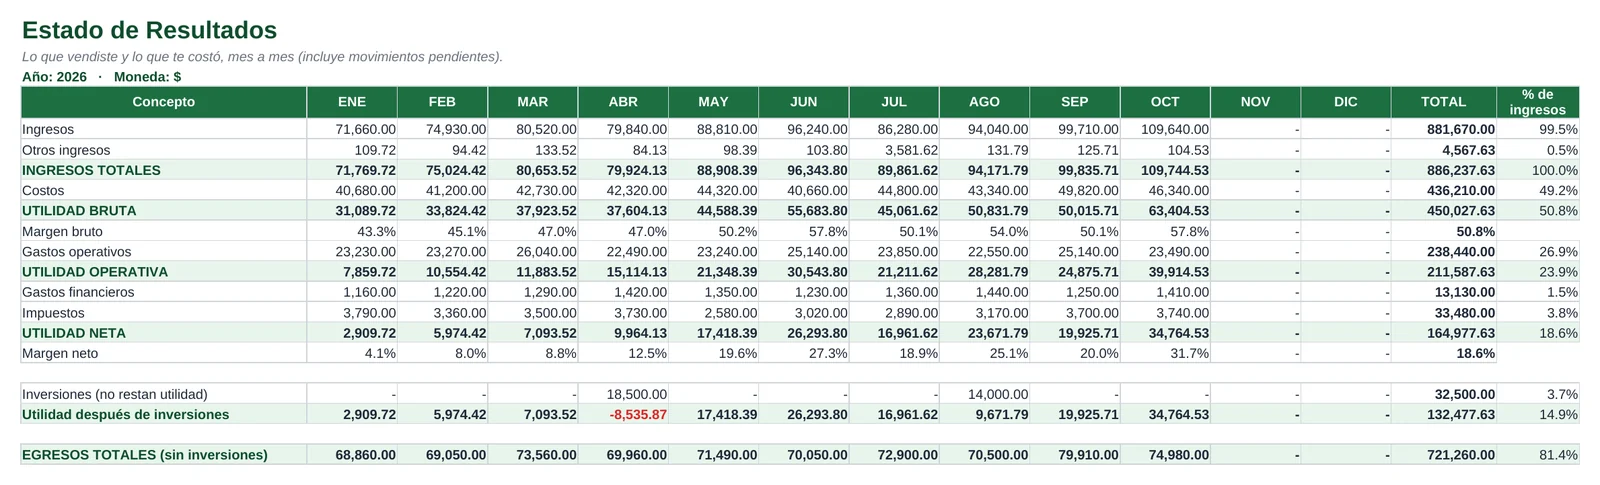
Task: Select the MAR column header
Action: tap(533, 102)
